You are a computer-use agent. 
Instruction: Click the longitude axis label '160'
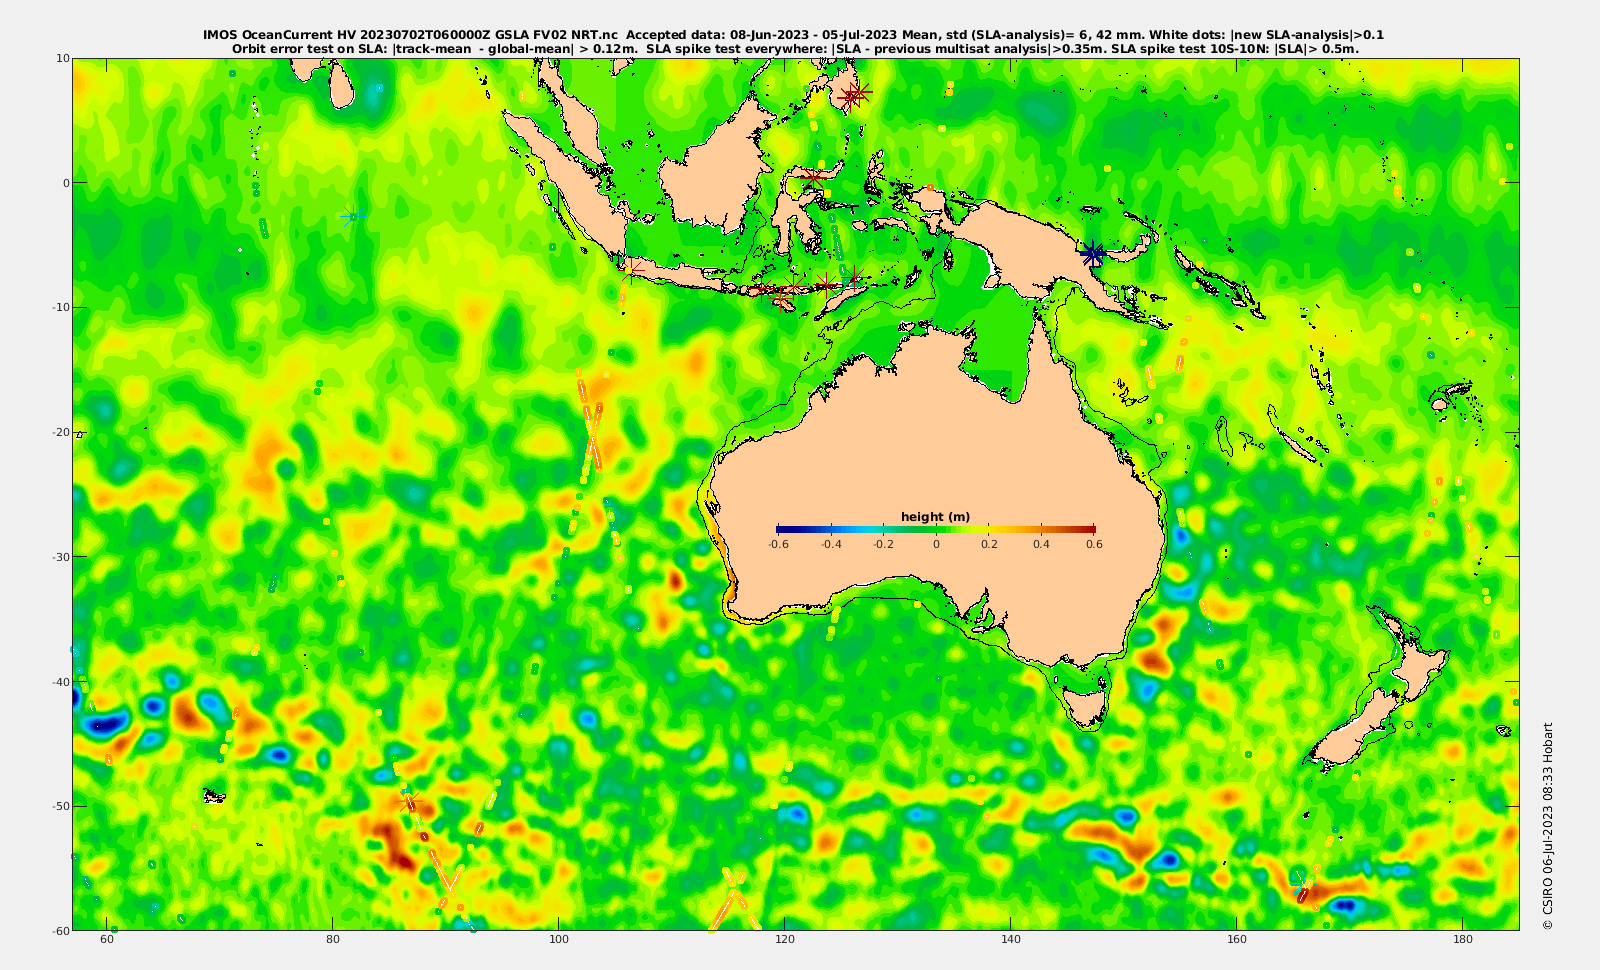pos(1237,940)
